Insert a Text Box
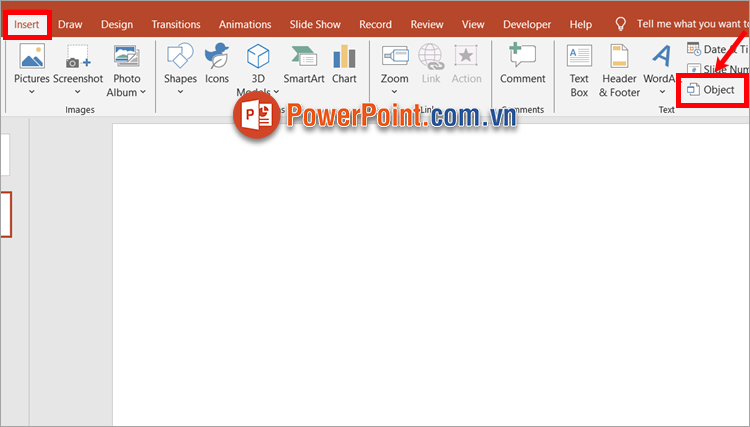 579,71
